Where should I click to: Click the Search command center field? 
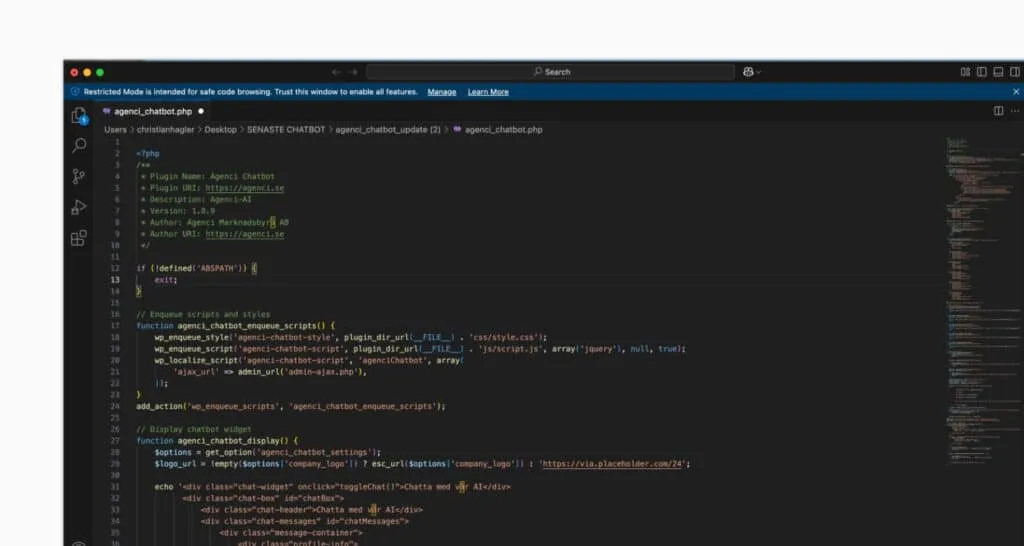[x=551, y=72]
